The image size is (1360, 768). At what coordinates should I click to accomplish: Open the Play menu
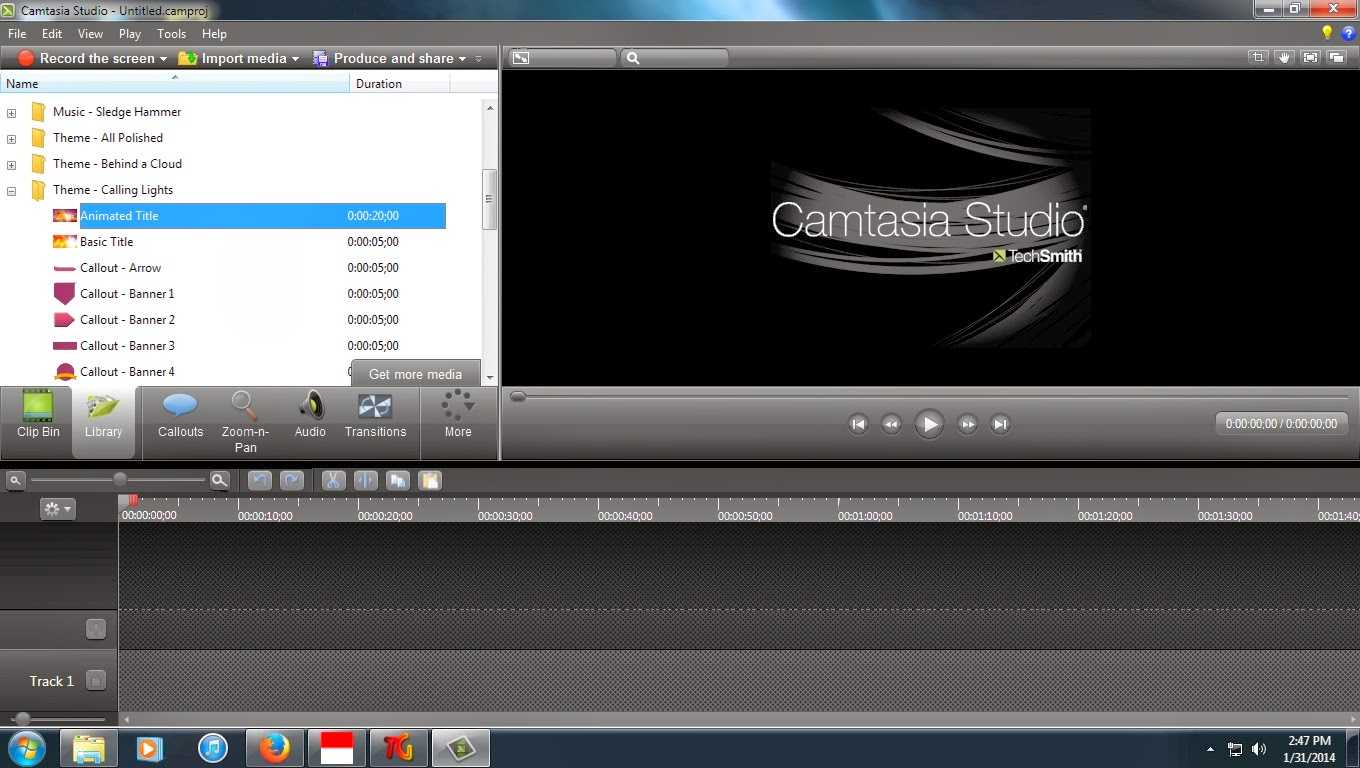130,33
